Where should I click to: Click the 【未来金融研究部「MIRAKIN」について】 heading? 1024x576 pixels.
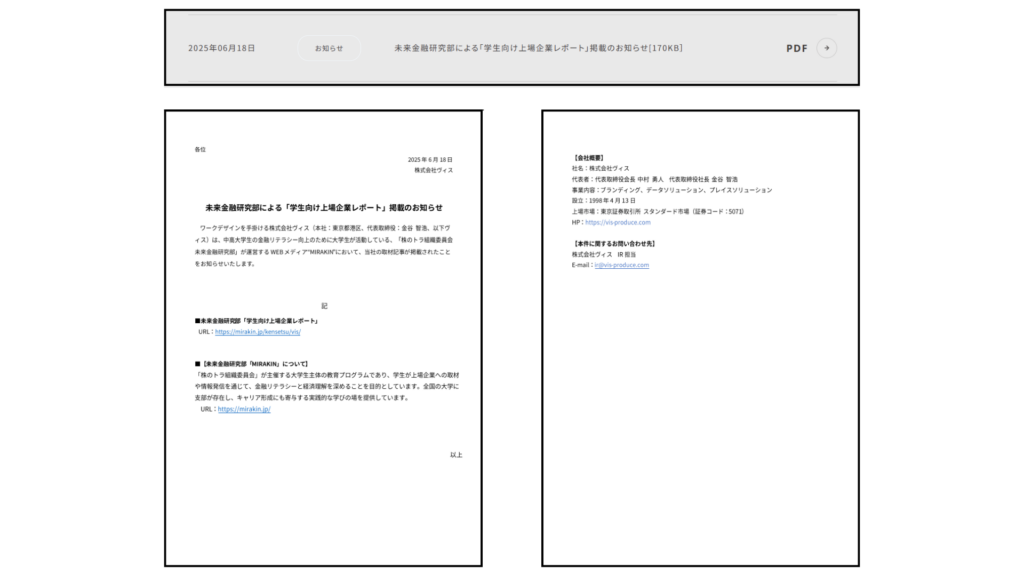click(x=251, y=364)
